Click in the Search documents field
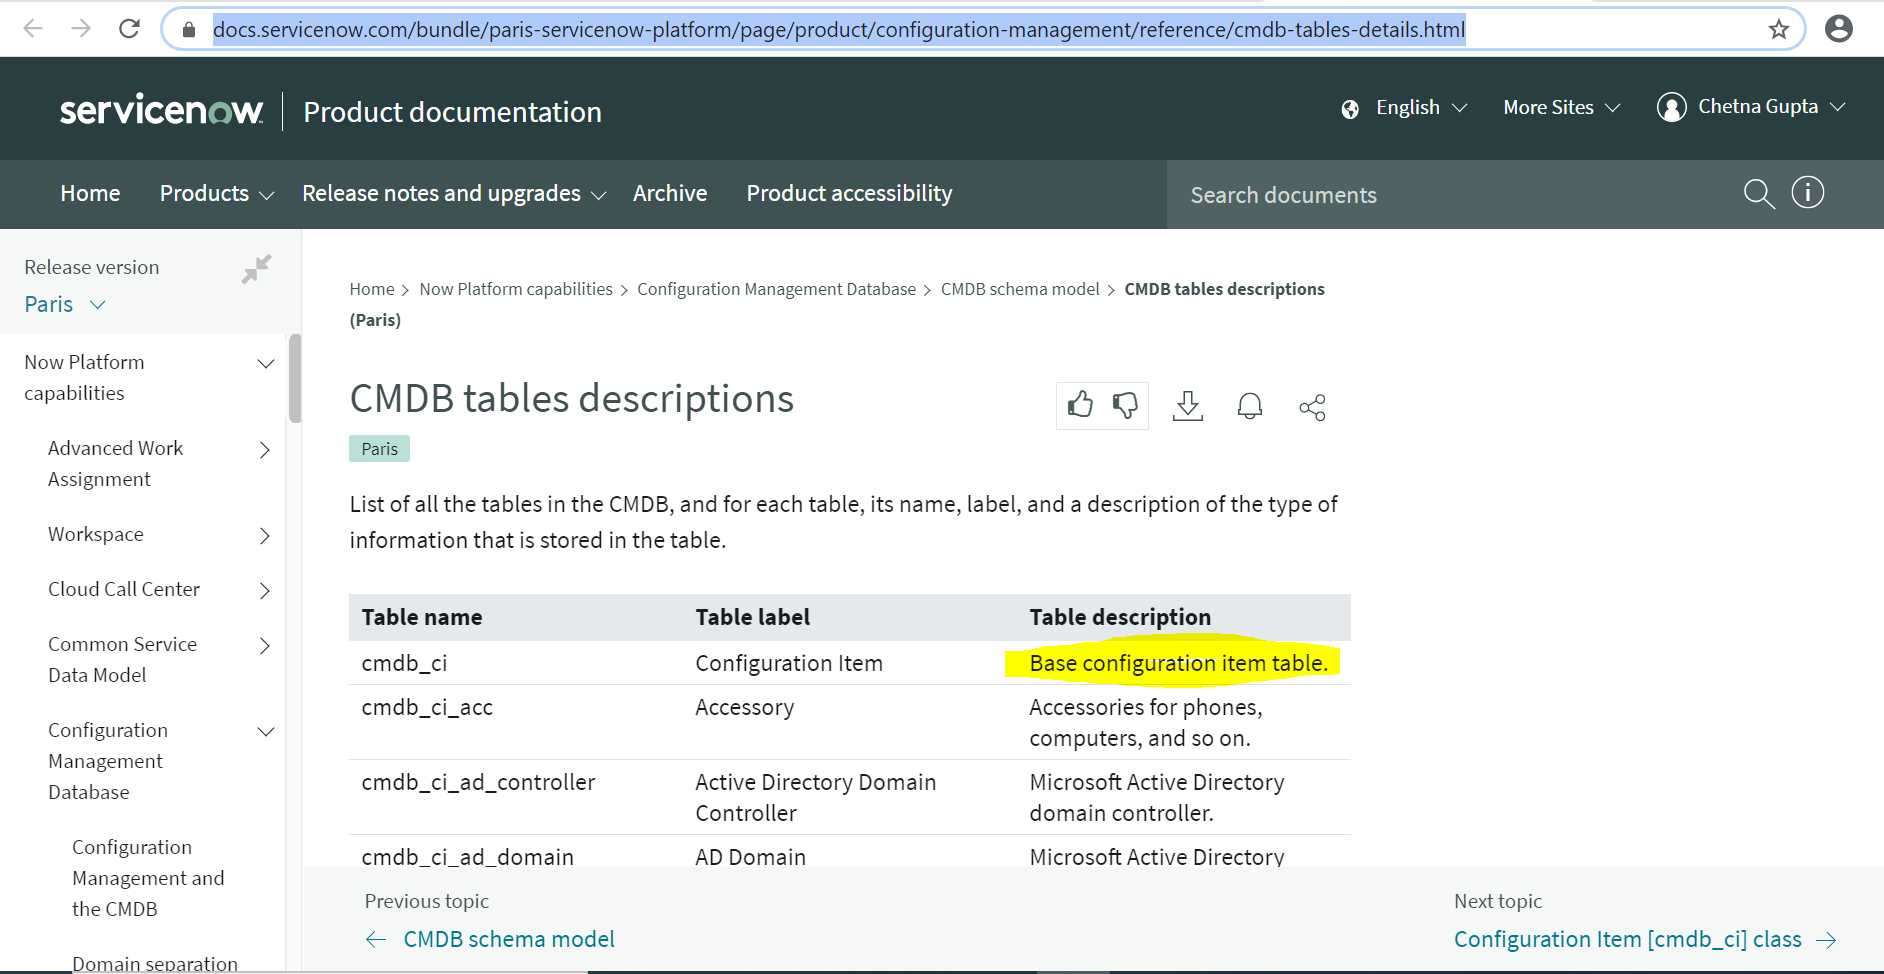Image resolution: width=1884 pixels, height=974 pixels. coord(1450,195)
